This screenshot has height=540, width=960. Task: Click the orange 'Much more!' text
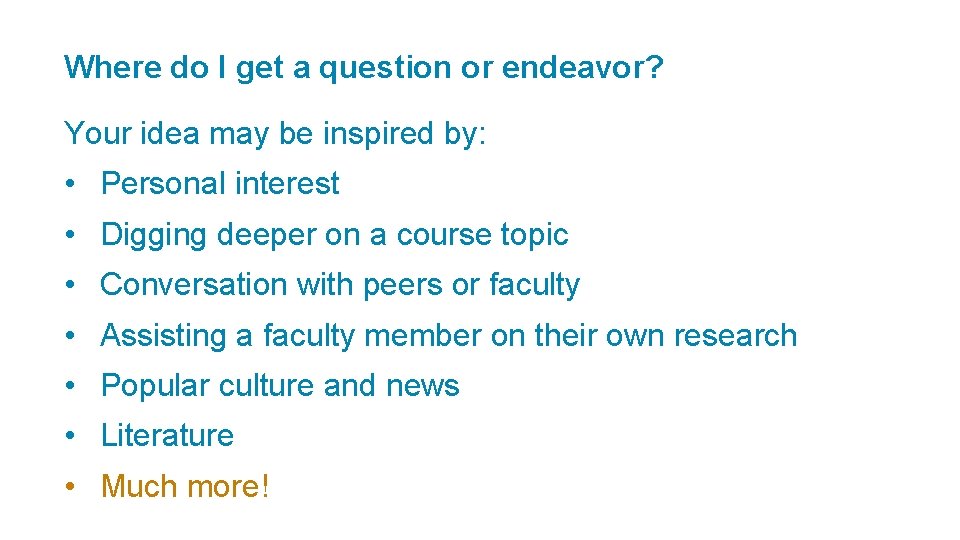coord(185,487)
